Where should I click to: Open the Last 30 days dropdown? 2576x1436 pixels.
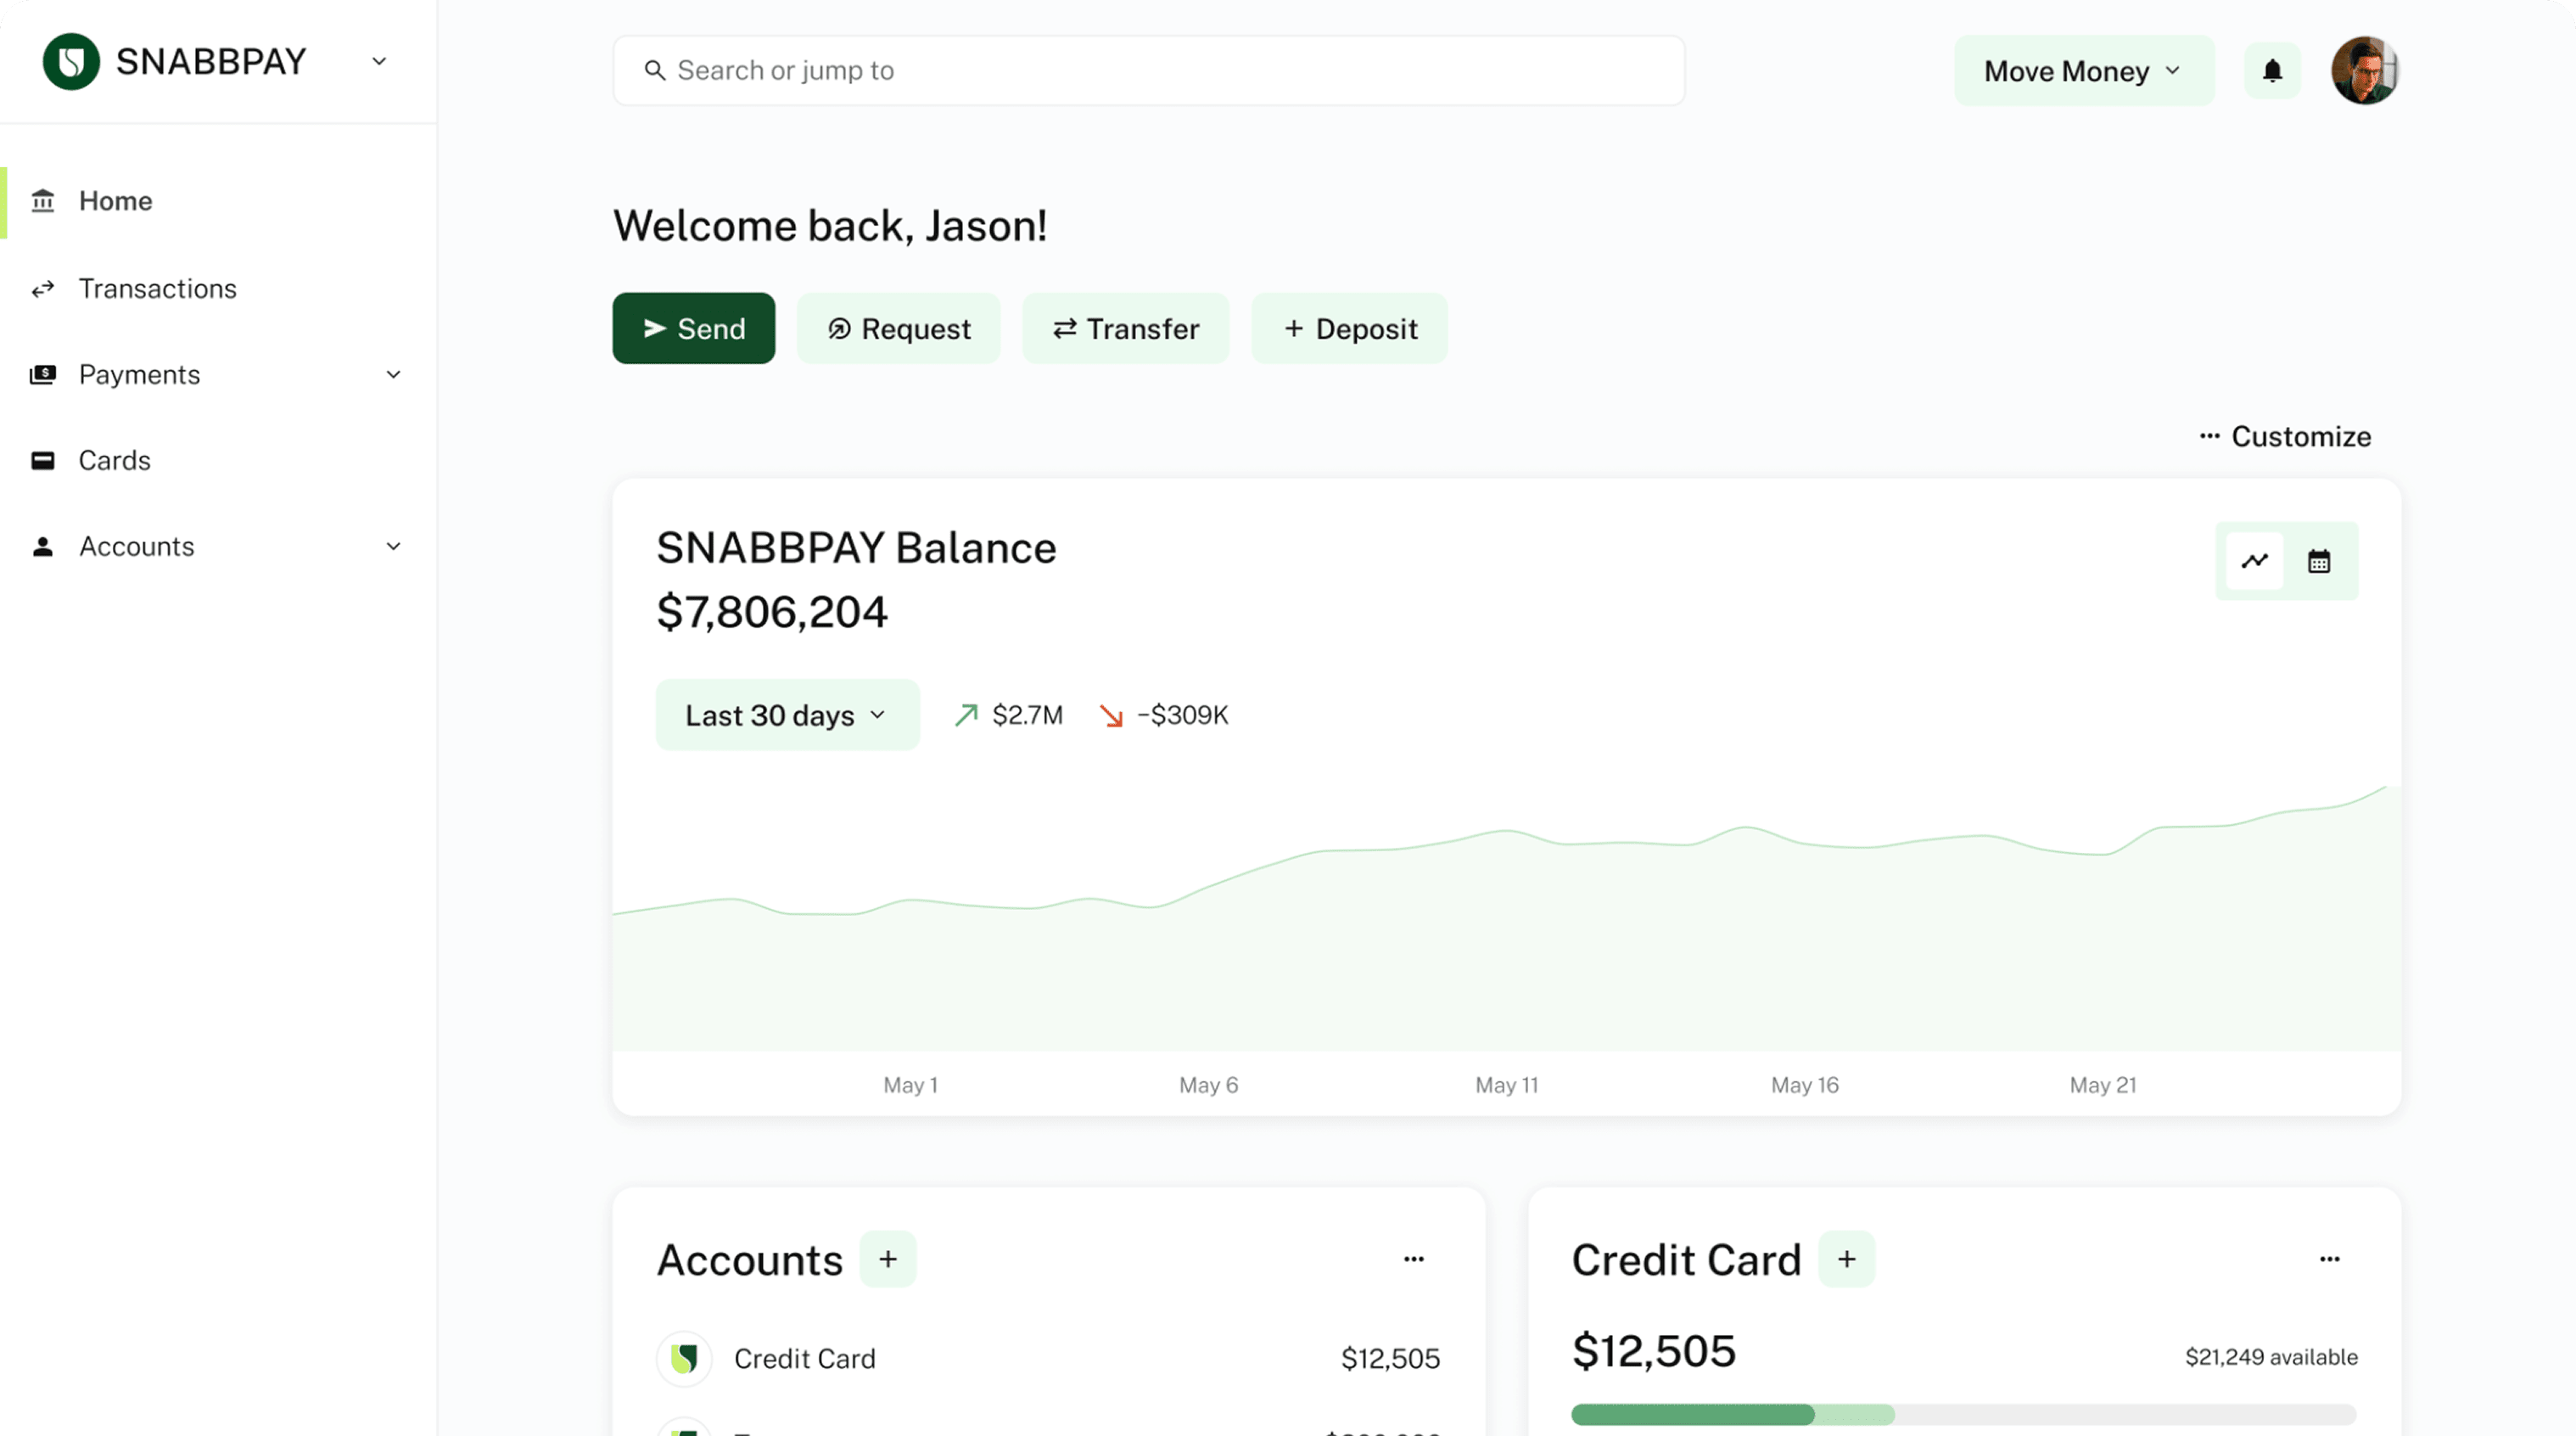pyautogui.click(x=787, y=715)
